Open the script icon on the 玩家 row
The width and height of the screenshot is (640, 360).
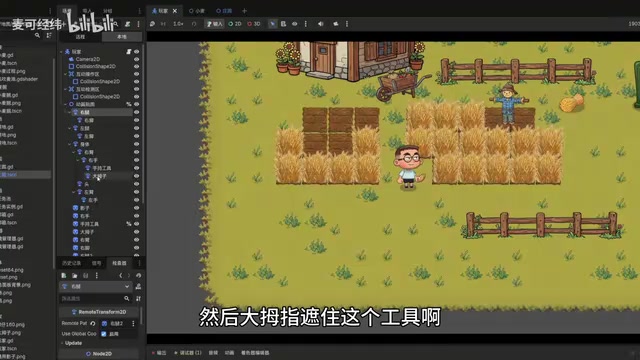(x=129, y=52)
